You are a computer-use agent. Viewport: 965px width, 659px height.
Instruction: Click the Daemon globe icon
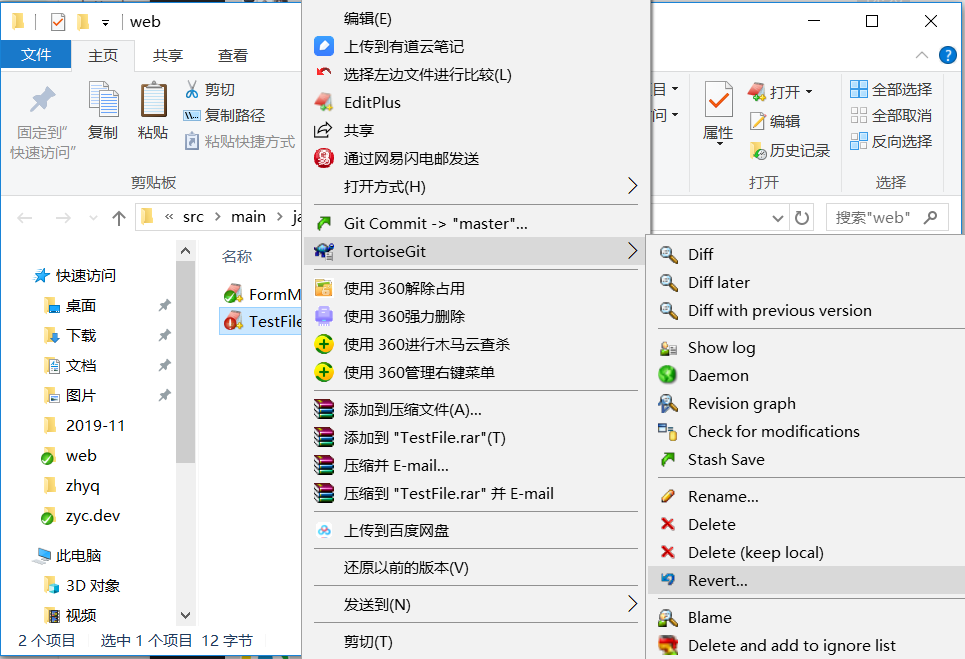[668, 375]
